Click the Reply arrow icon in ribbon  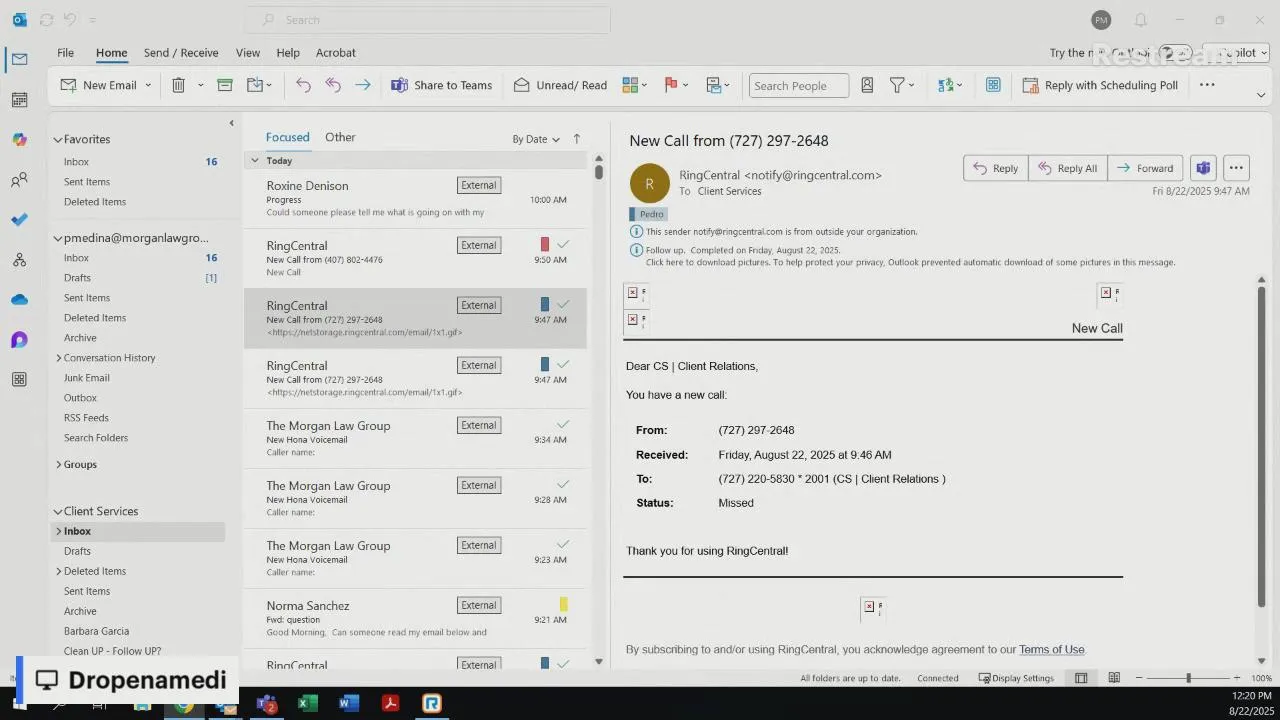pos(303,85)
